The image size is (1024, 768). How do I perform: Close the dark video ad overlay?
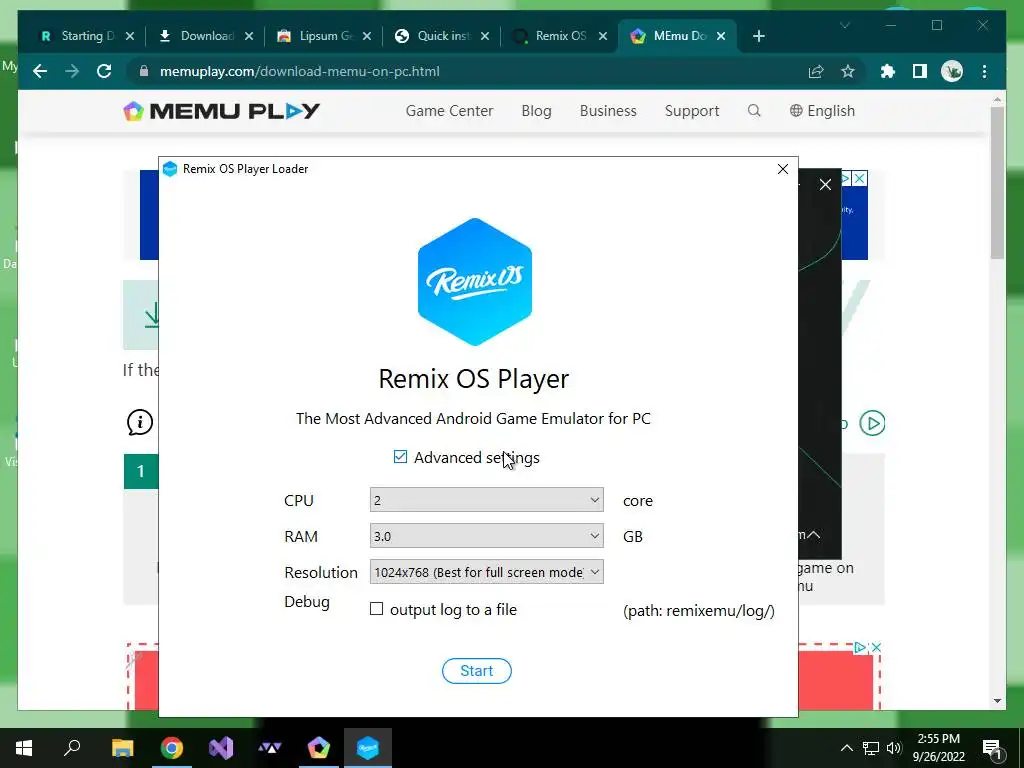pyautogui.click(x=825, y=185)
